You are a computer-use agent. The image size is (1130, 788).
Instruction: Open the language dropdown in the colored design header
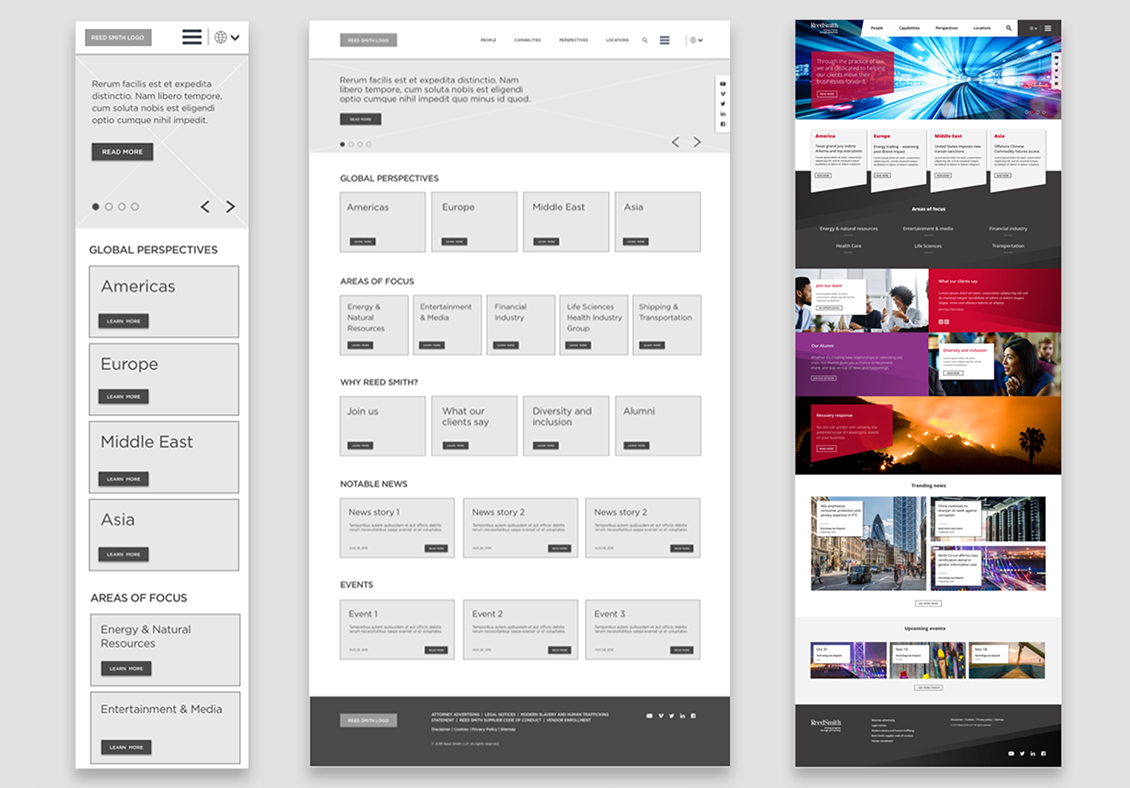point(1033,28)
